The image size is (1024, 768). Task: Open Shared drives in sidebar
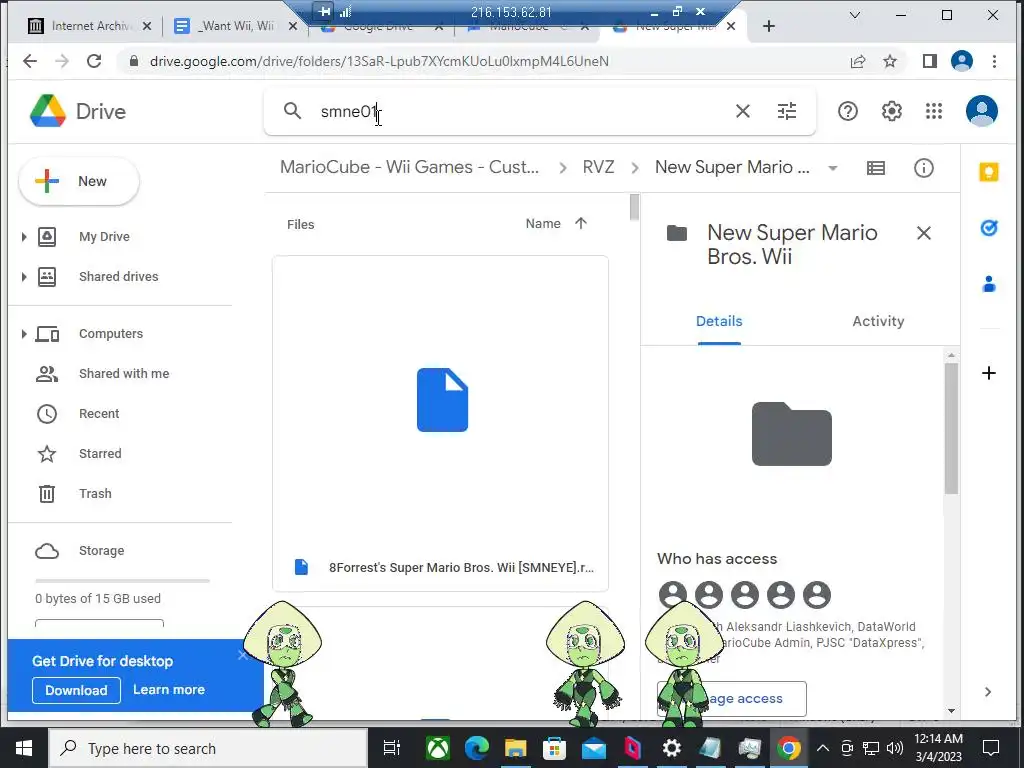118,277
